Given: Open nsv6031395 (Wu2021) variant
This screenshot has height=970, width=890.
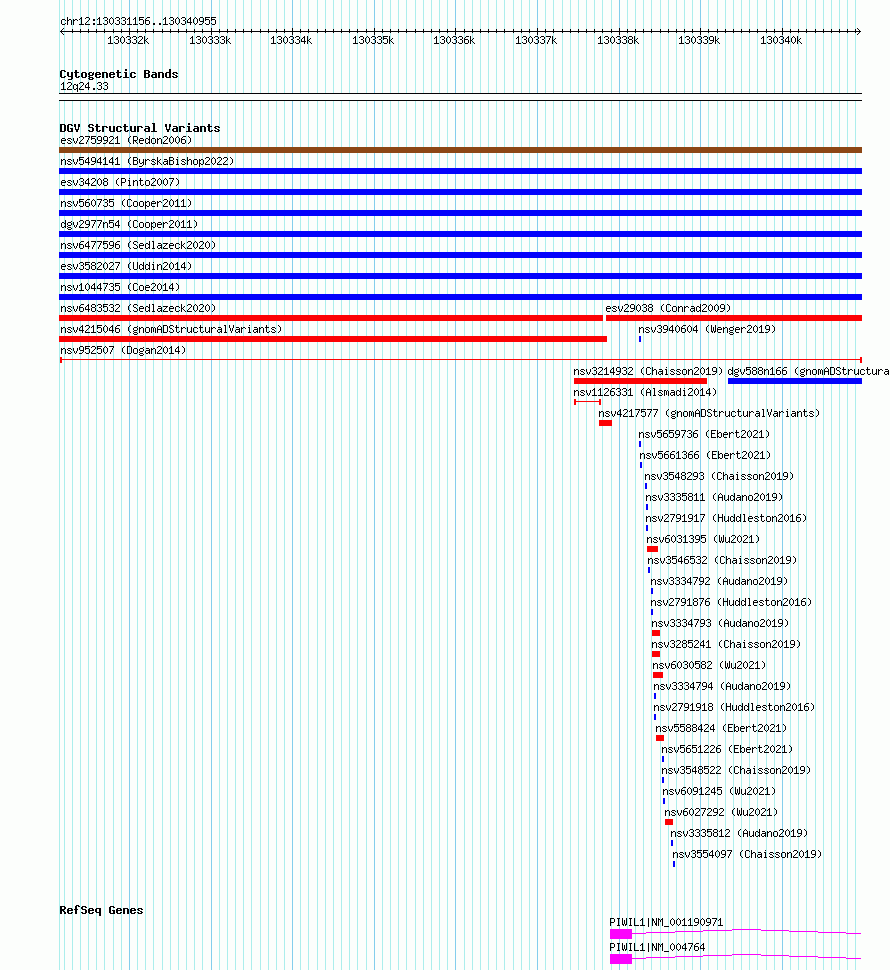Looking at the screenshot, I should coord(703,540).
